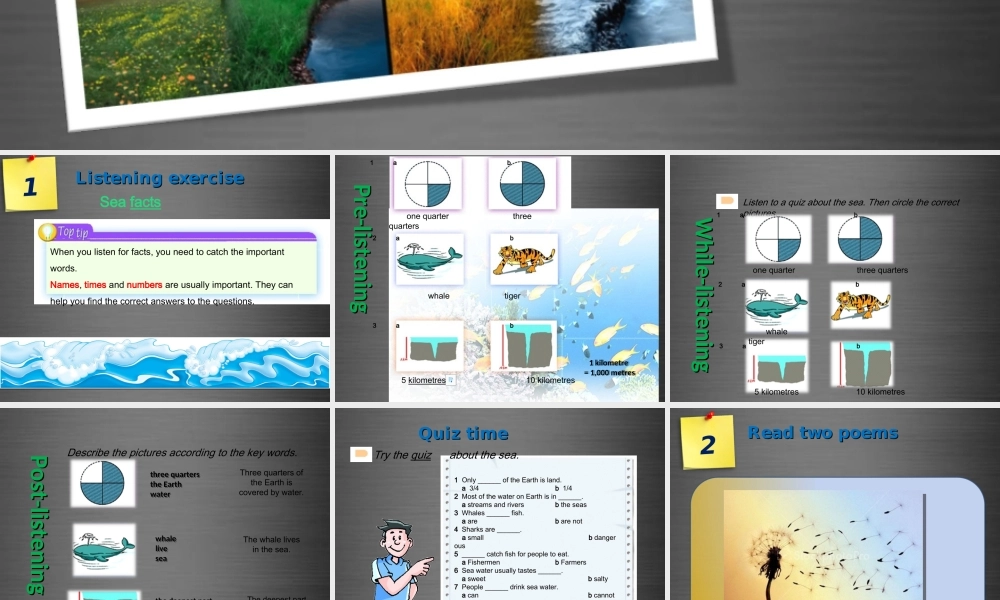This screenshot has width=1000, height=600.
Task: Click the "Quiz time" slide title
Action: [463, 433]
